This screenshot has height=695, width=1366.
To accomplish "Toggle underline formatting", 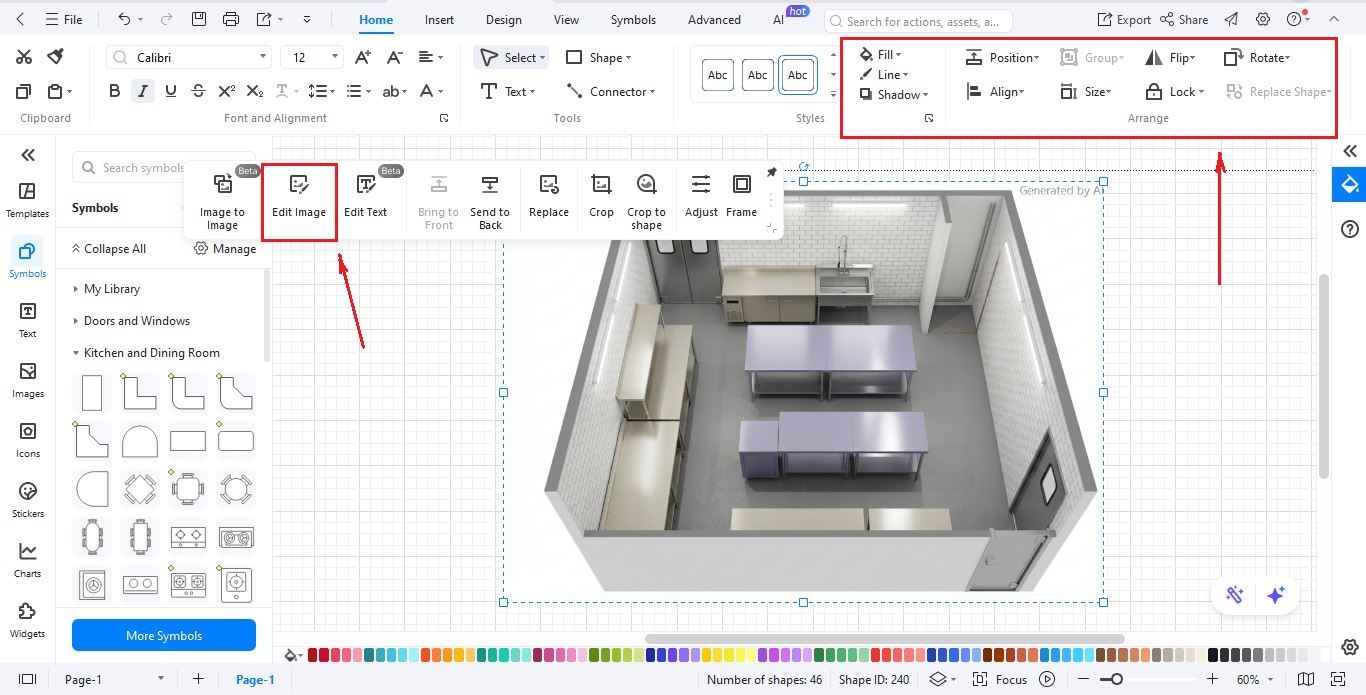I will [170, 90].
